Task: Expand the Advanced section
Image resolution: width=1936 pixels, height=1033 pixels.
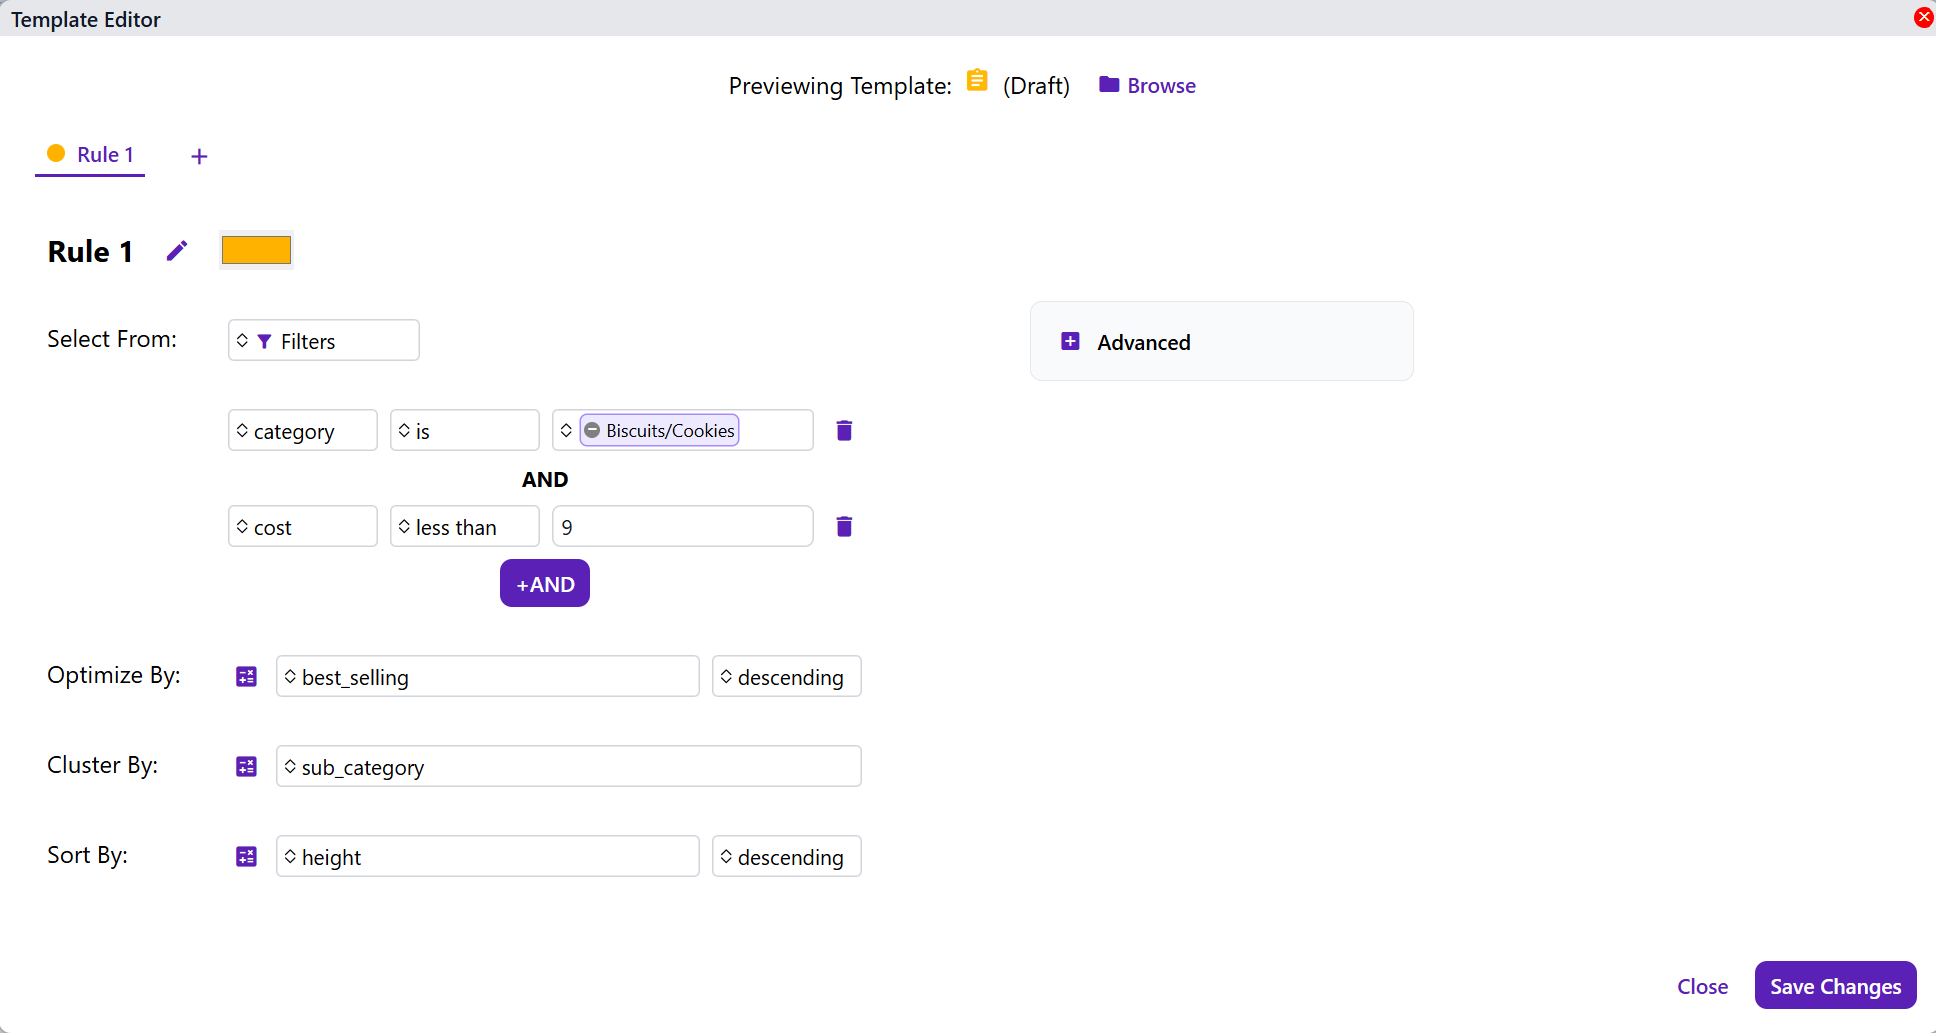Action: (1070, 342)
